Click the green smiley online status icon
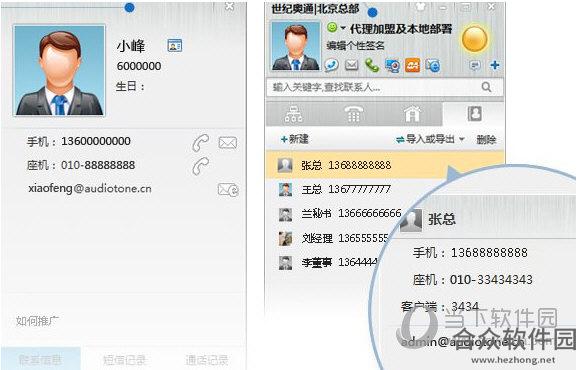This screenshot has height=370, width=581. [x=332, y=27]
